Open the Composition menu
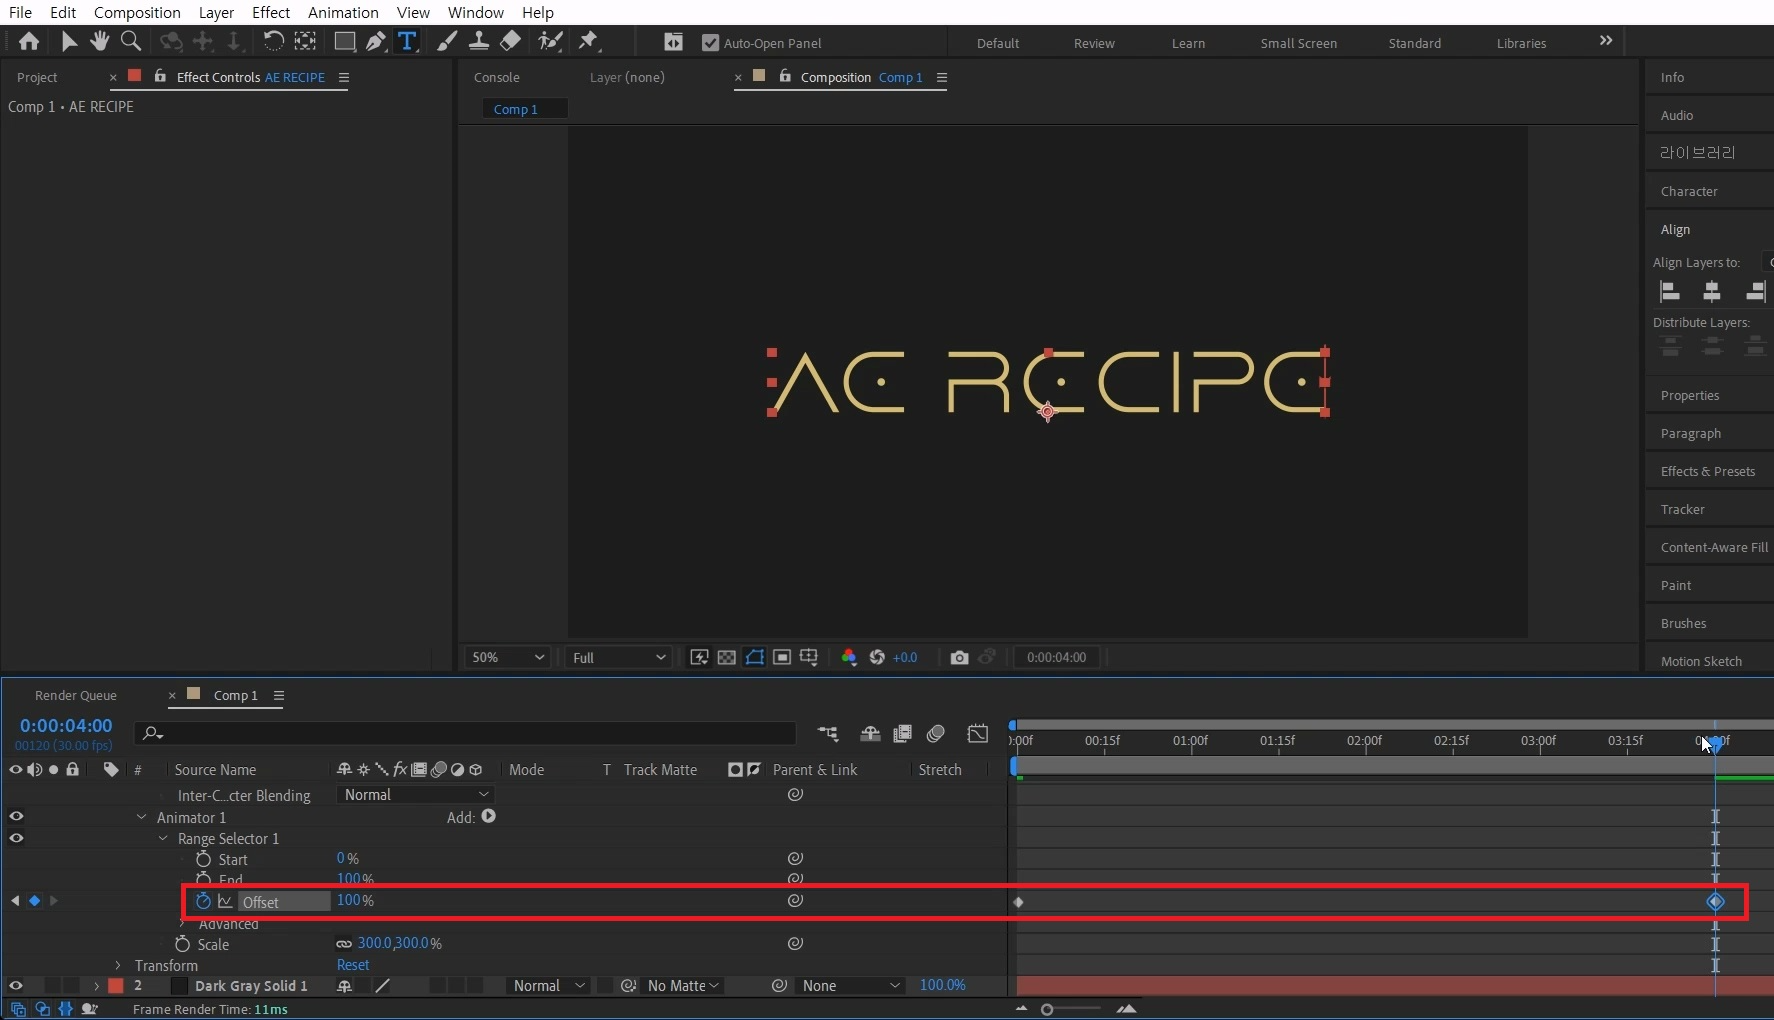The width and height of the screenshot is (1774, 1020). coord(137,12)
